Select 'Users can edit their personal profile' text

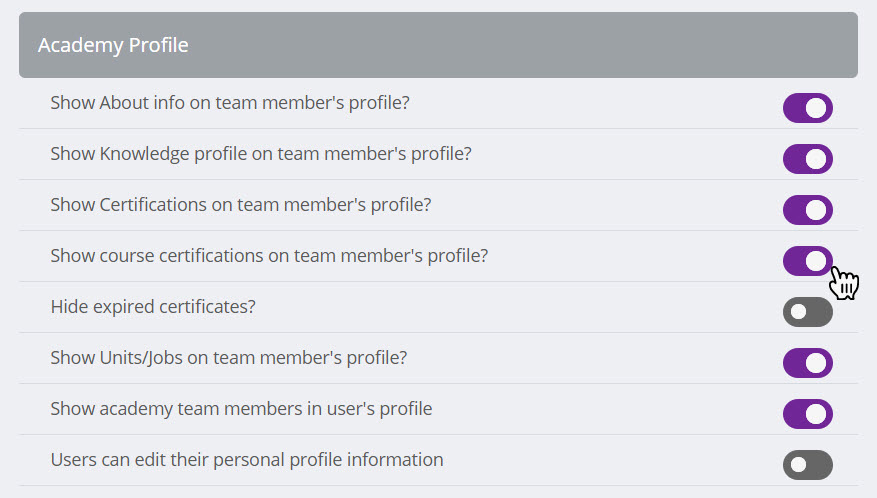pyautogui.click(x=247, y=460)
